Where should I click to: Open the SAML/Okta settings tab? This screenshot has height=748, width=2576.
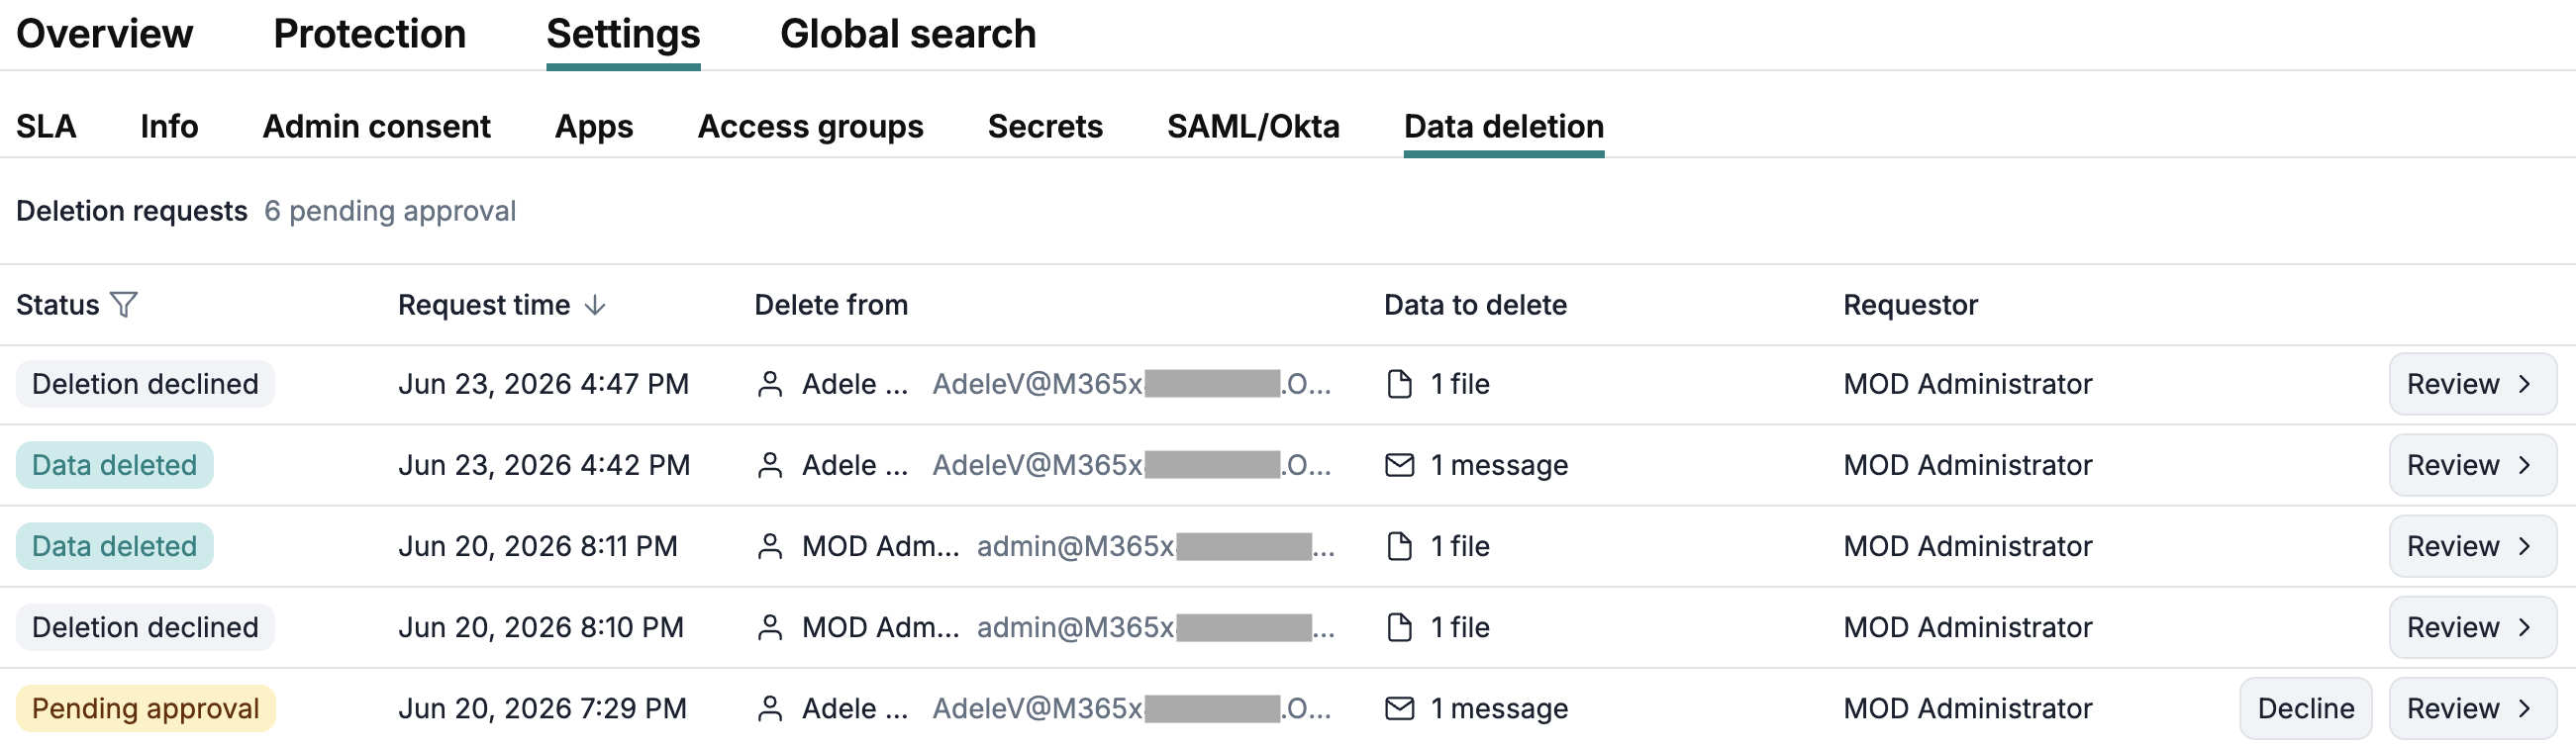click(x=1252, y=126)
